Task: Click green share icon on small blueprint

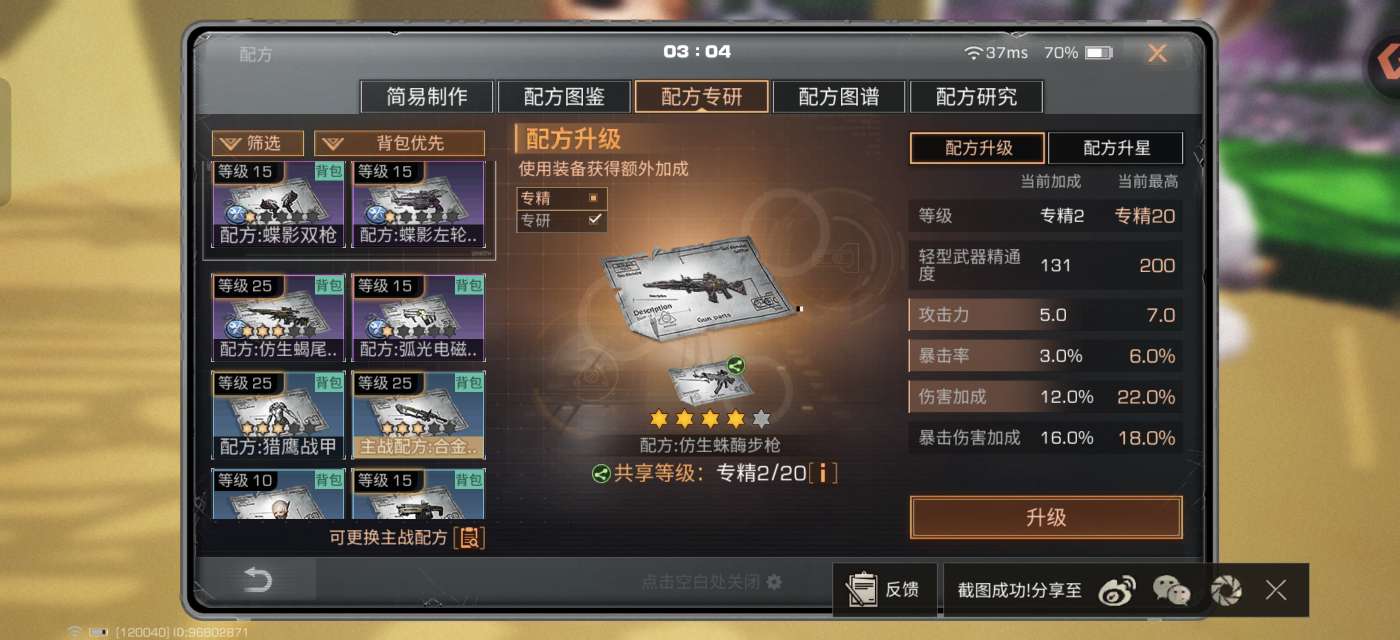Action: click(x=737, y=365)
